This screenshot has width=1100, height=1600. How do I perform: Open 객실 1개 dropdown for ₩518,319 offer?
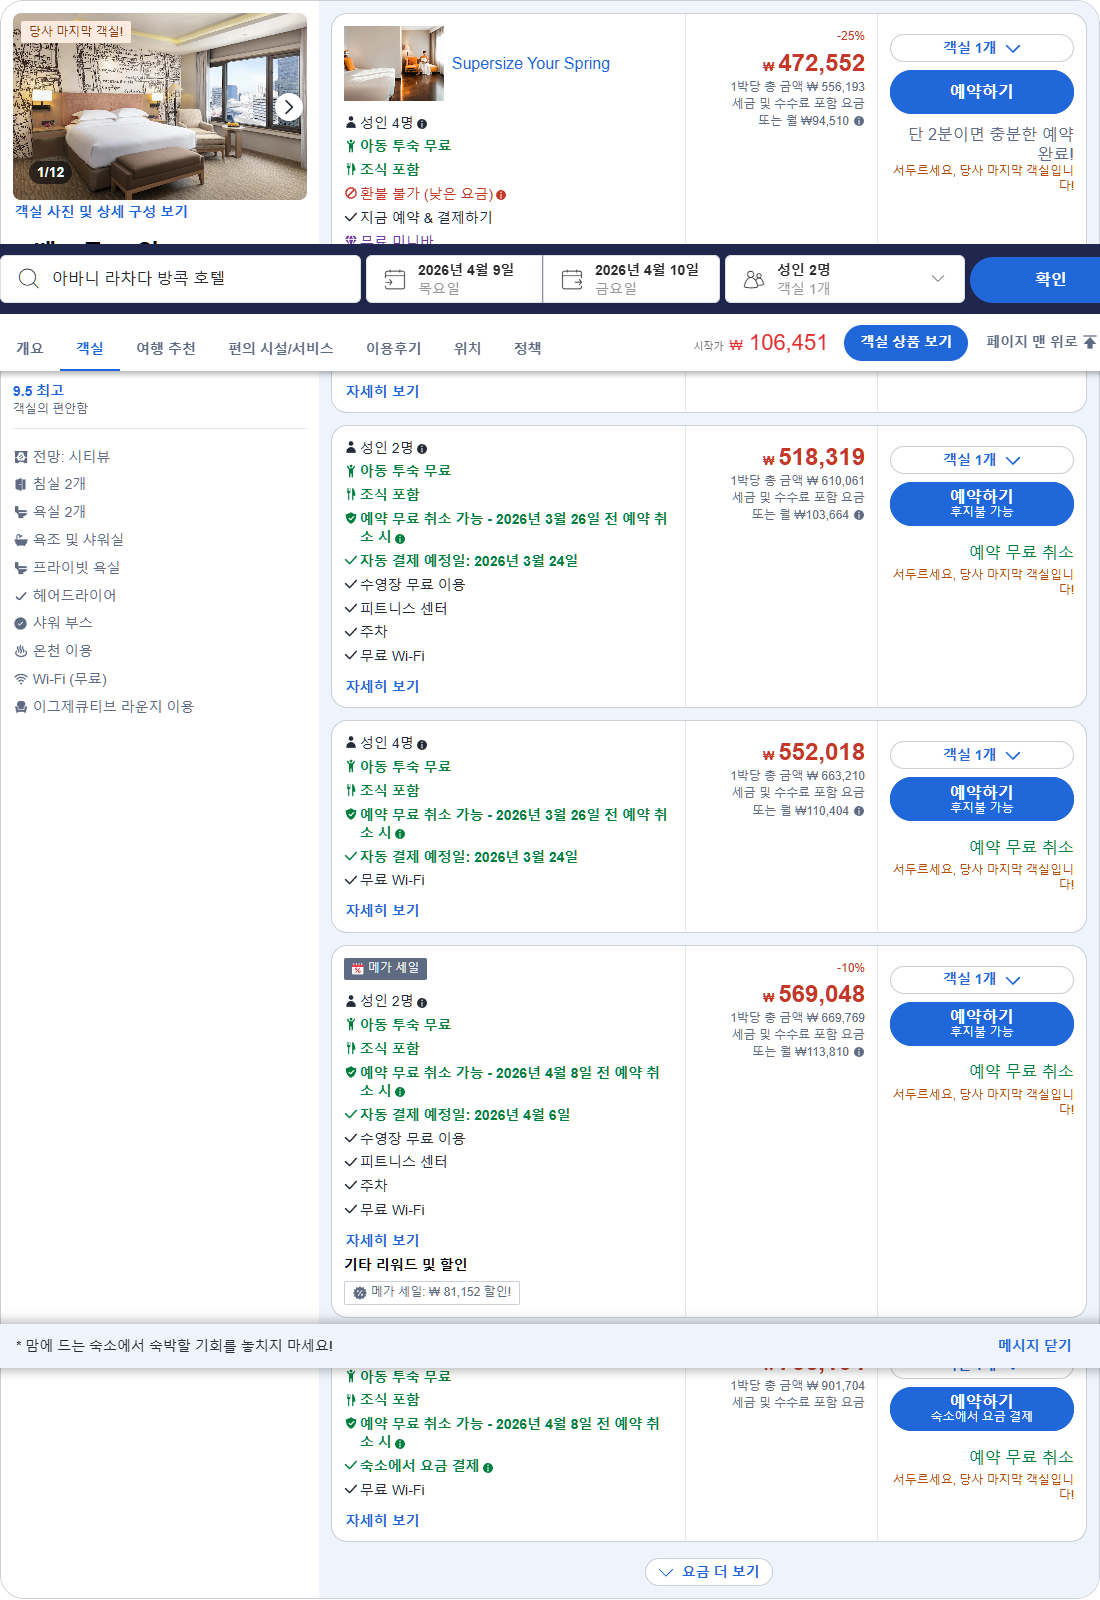coord(981,460)
